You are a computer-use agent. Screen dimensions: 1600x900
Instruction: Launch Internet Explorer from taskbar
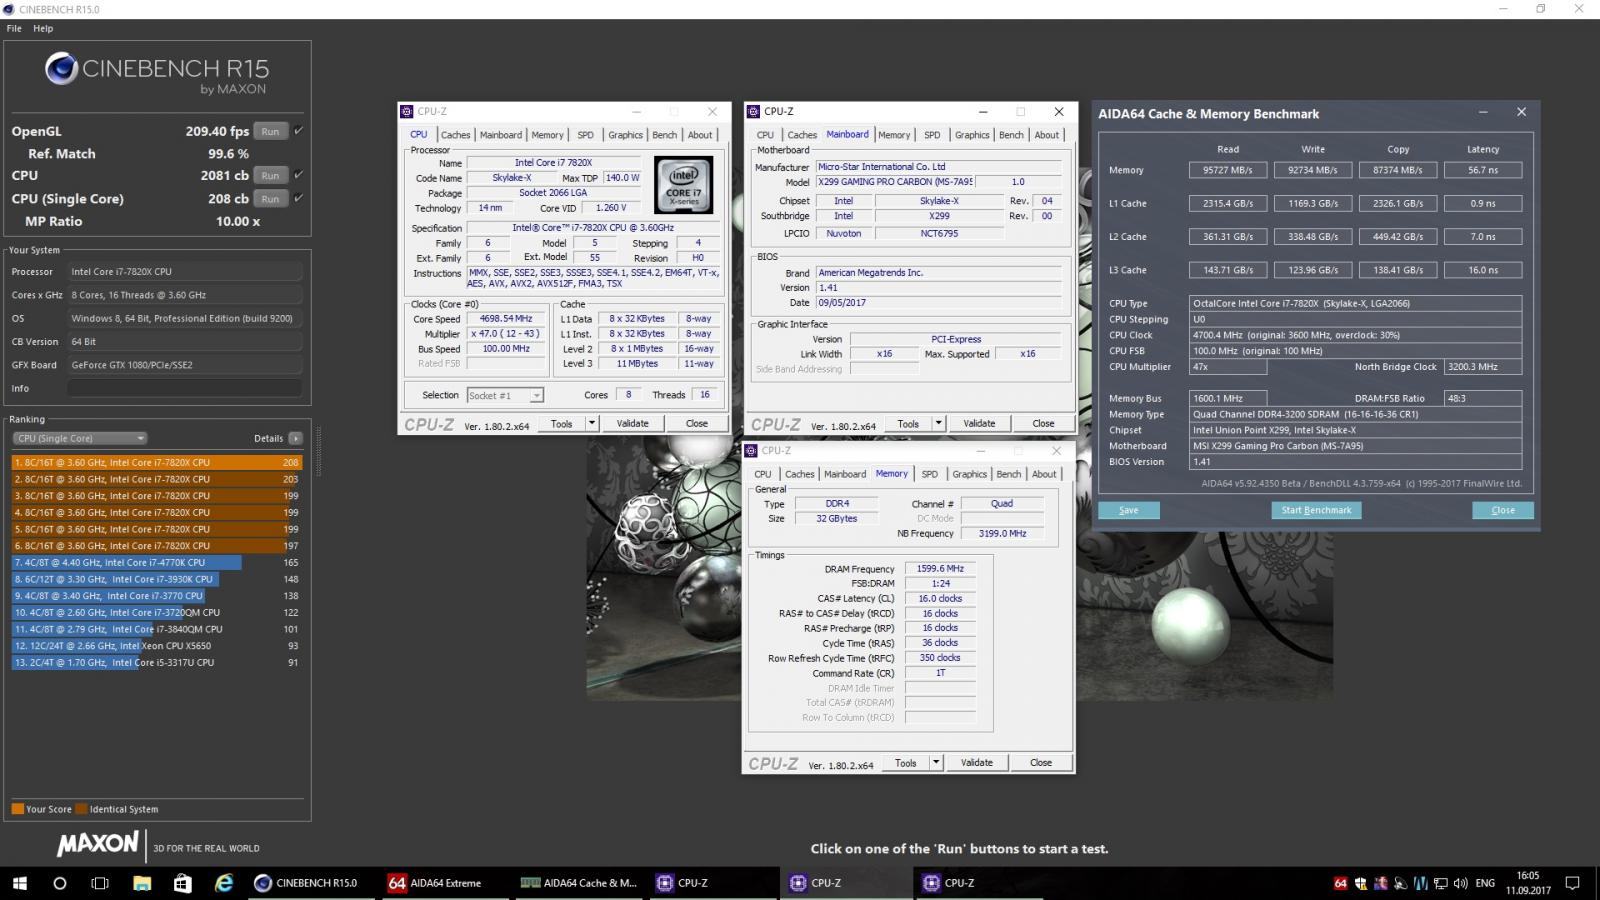point(223,883)
